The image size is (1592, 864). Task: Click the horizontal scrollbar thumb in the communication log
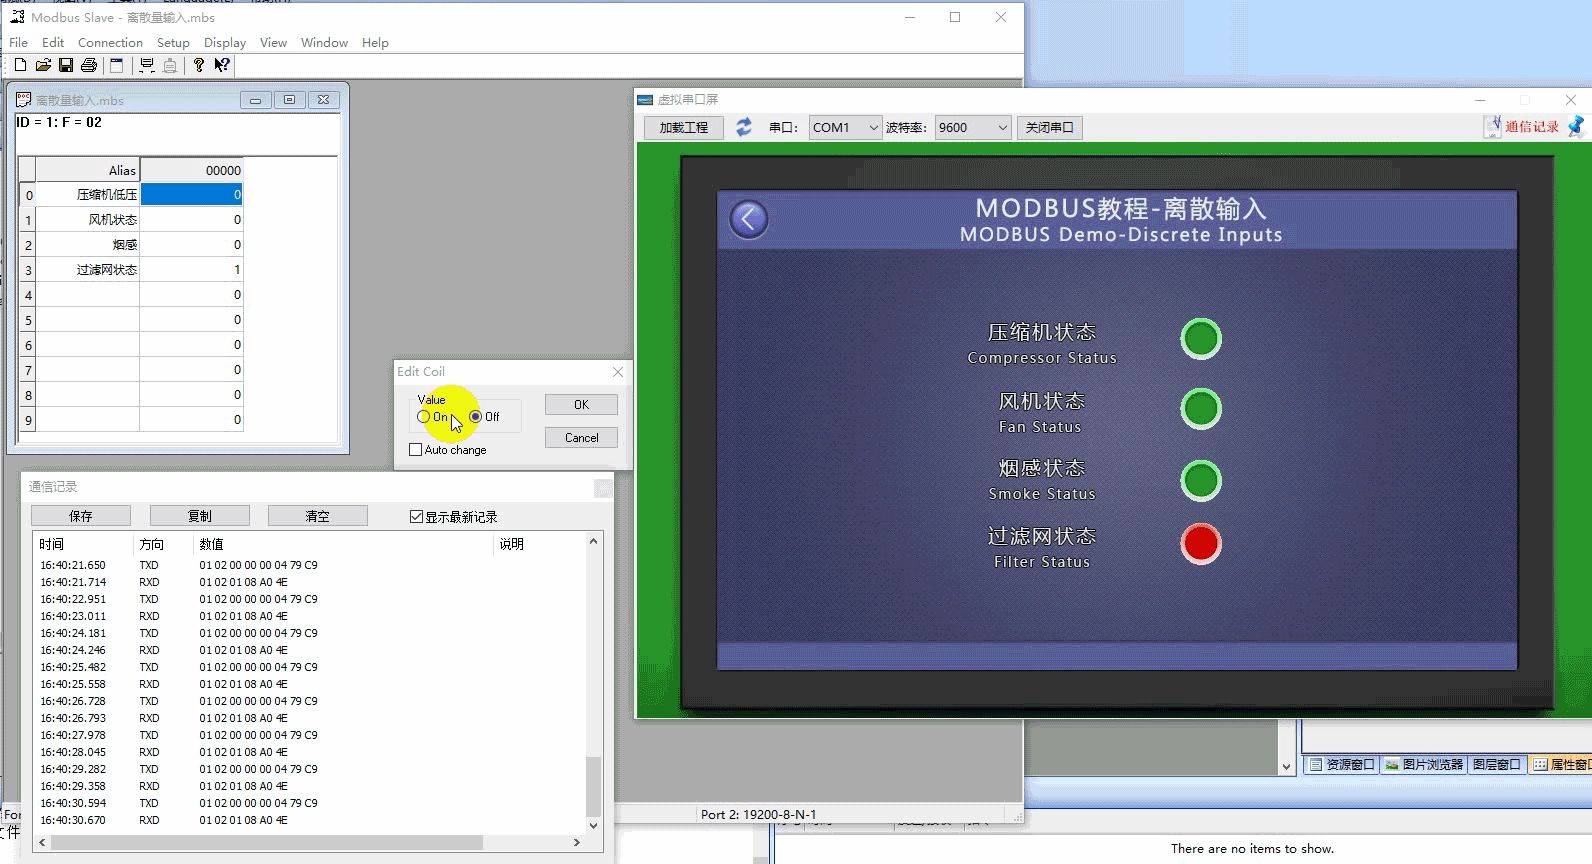coord(266,843)
